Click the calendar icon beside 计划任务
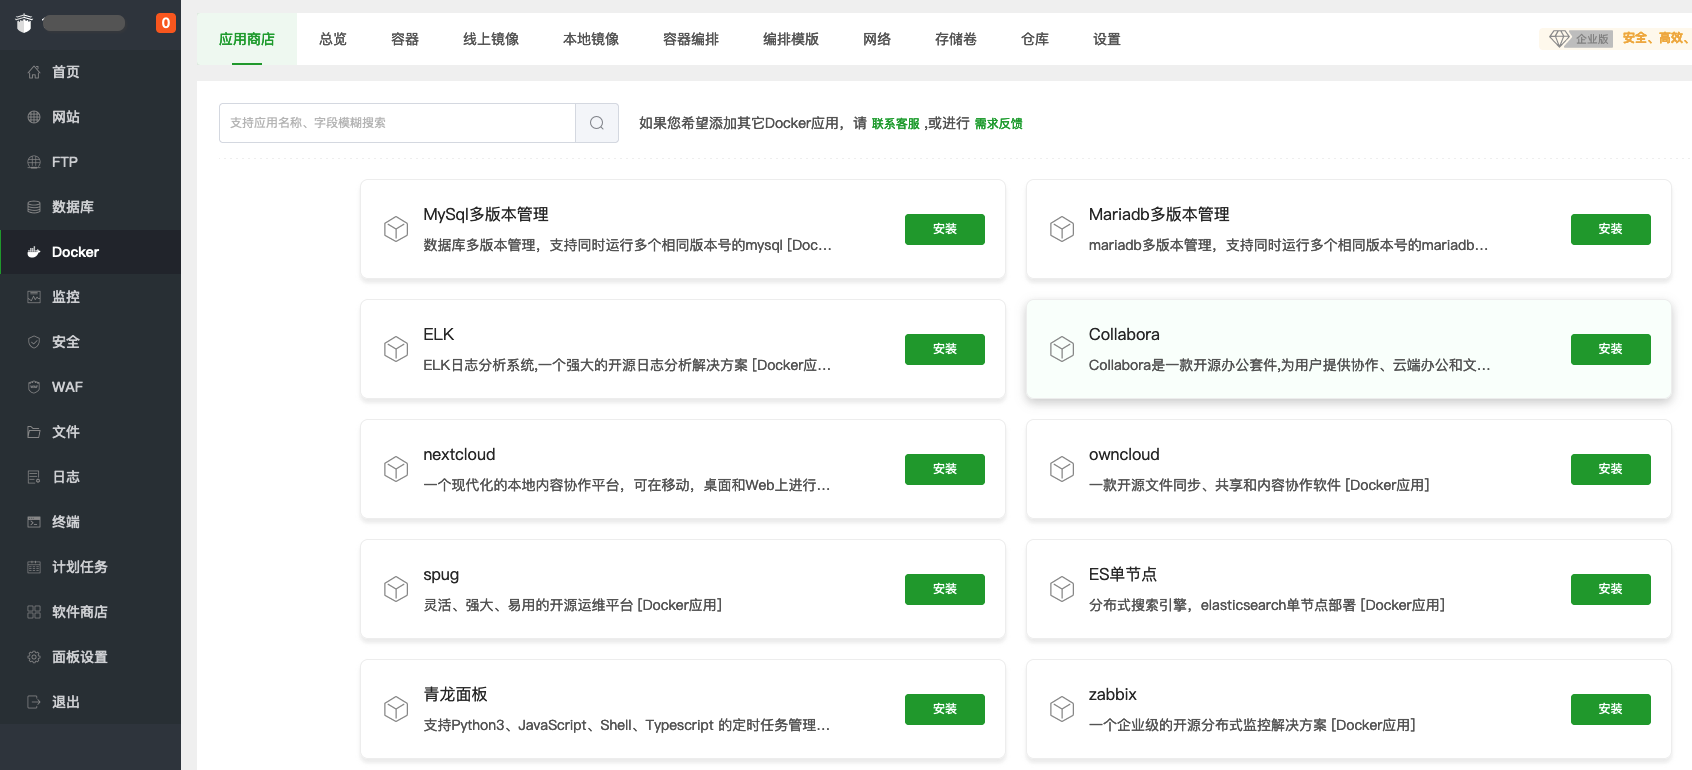The image size is (1692, 770). click(34, 567)
